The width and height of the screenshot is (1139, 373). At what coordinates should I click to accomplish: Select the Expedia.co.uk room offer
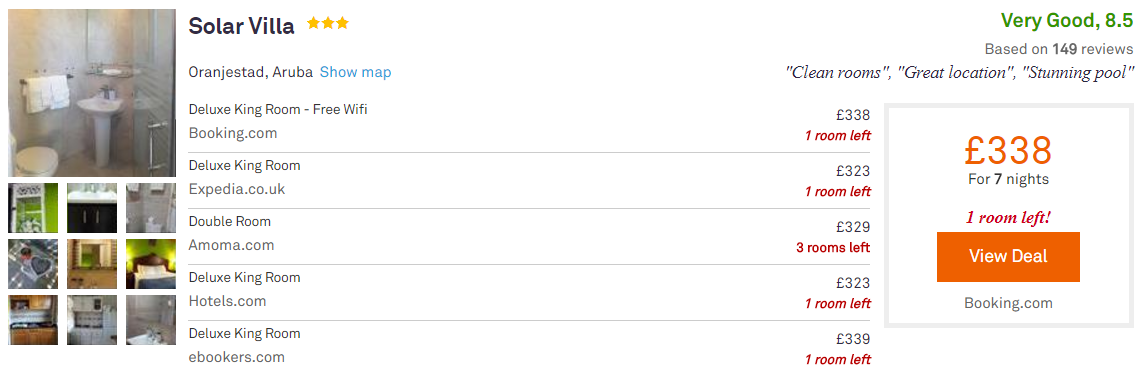[x=529, y=179]
